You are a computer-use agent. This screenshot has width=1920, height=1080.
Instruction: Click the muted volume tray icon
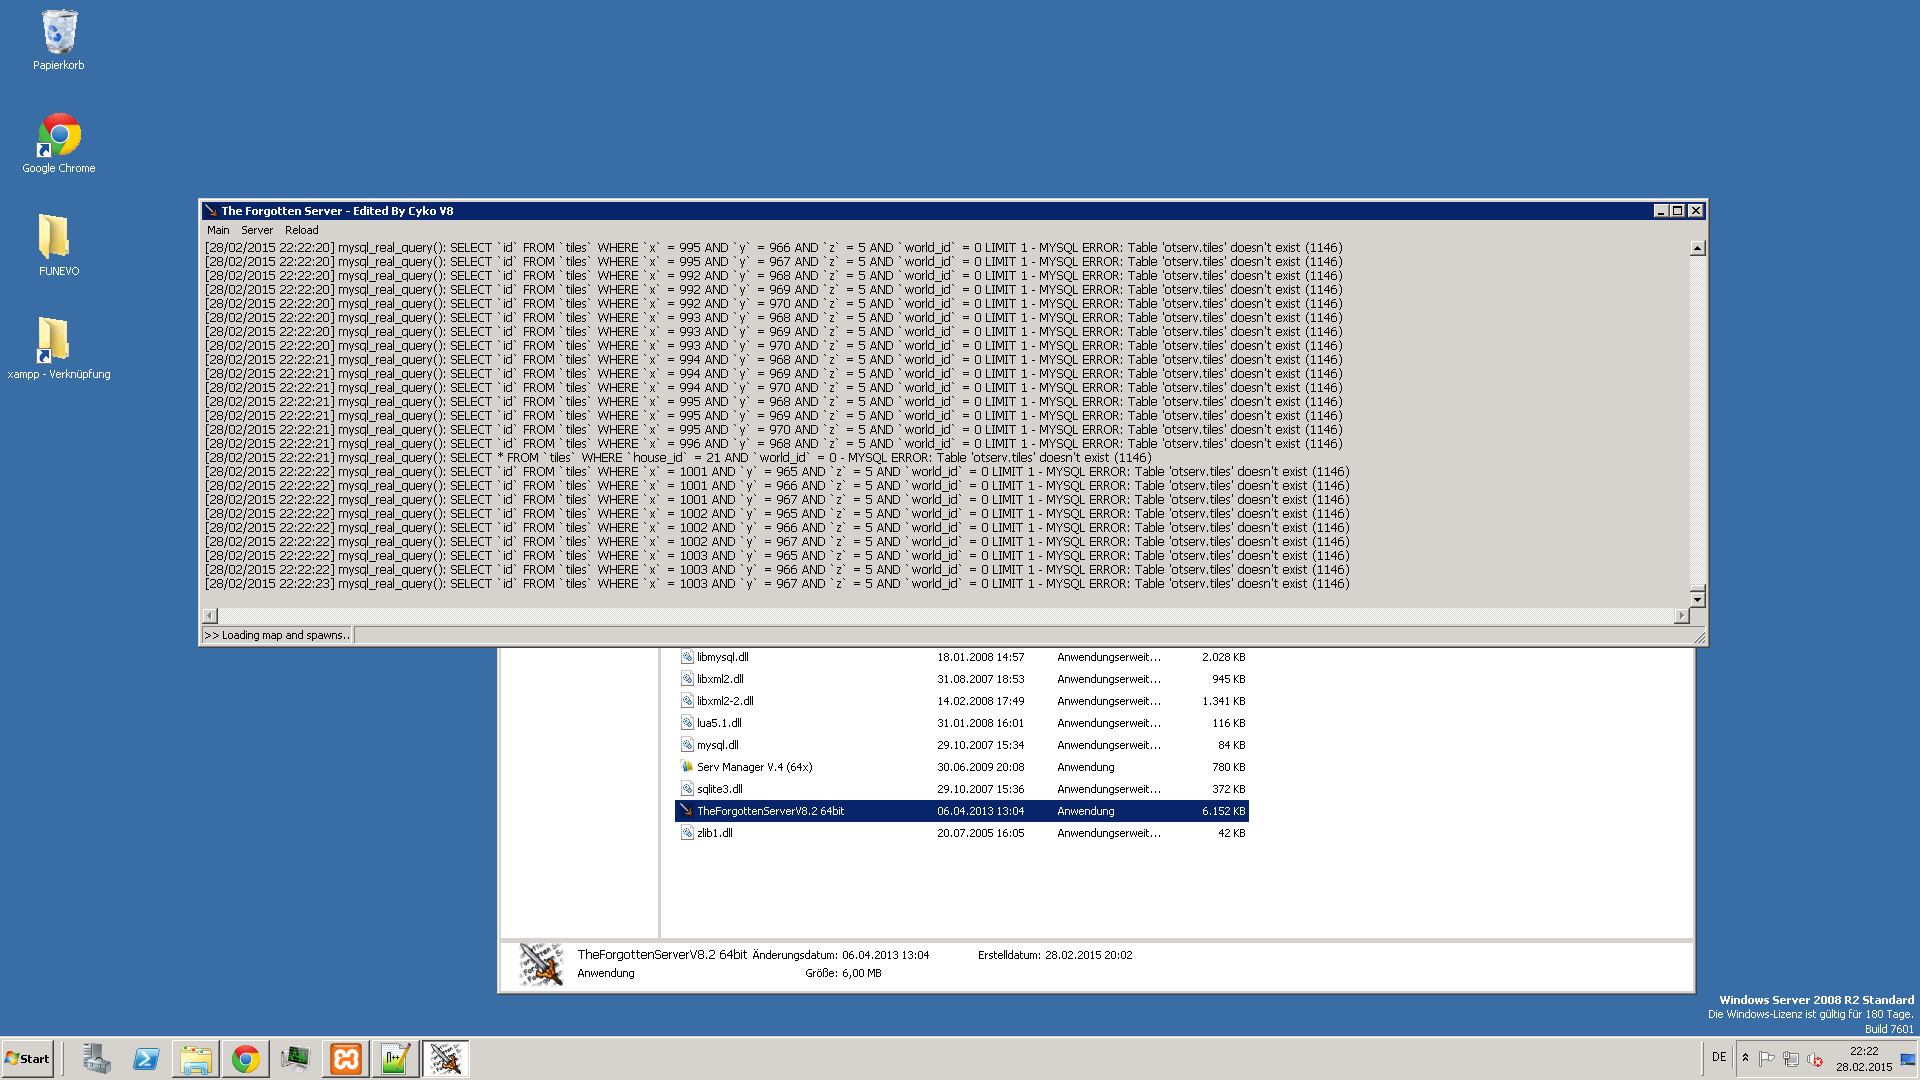[1815, 1059]
